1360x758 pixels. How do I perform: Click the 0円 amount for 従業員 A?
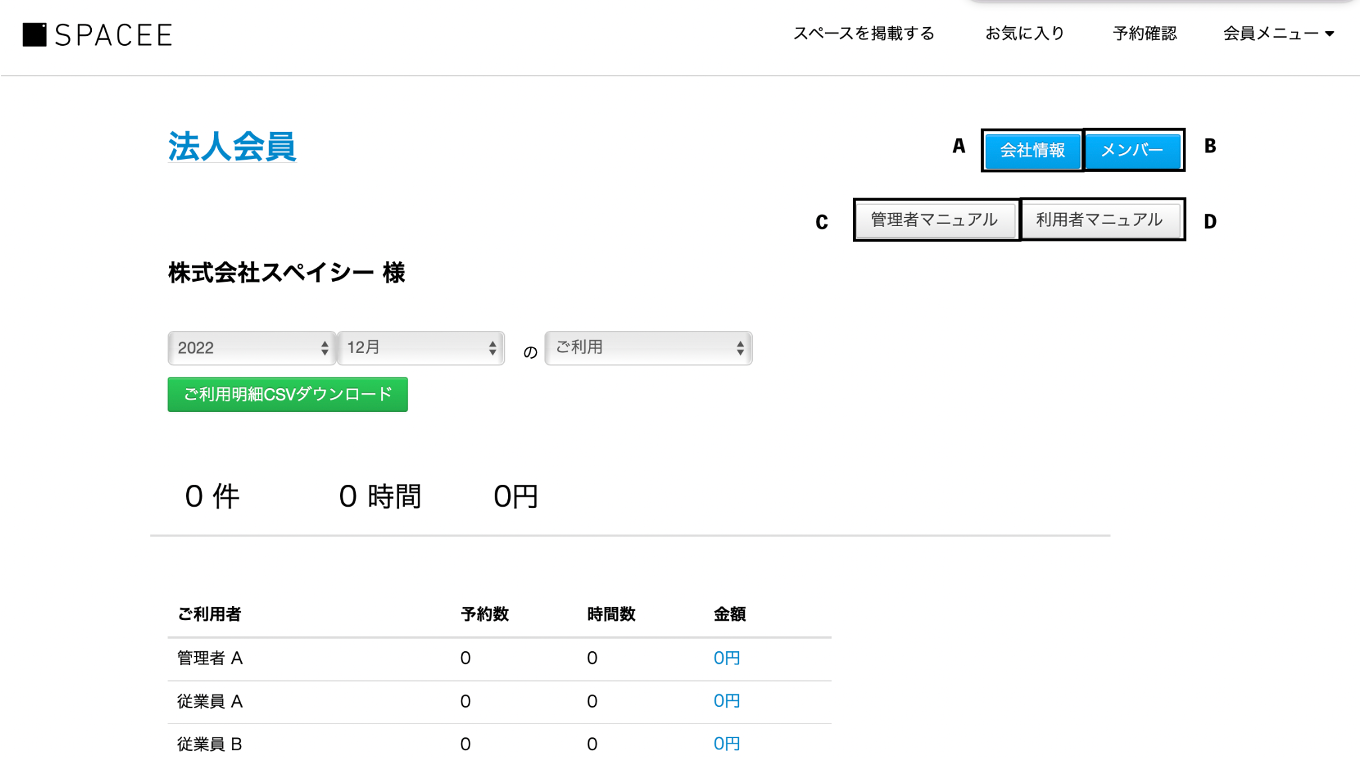pyautogui.click(x=727, y=701)
